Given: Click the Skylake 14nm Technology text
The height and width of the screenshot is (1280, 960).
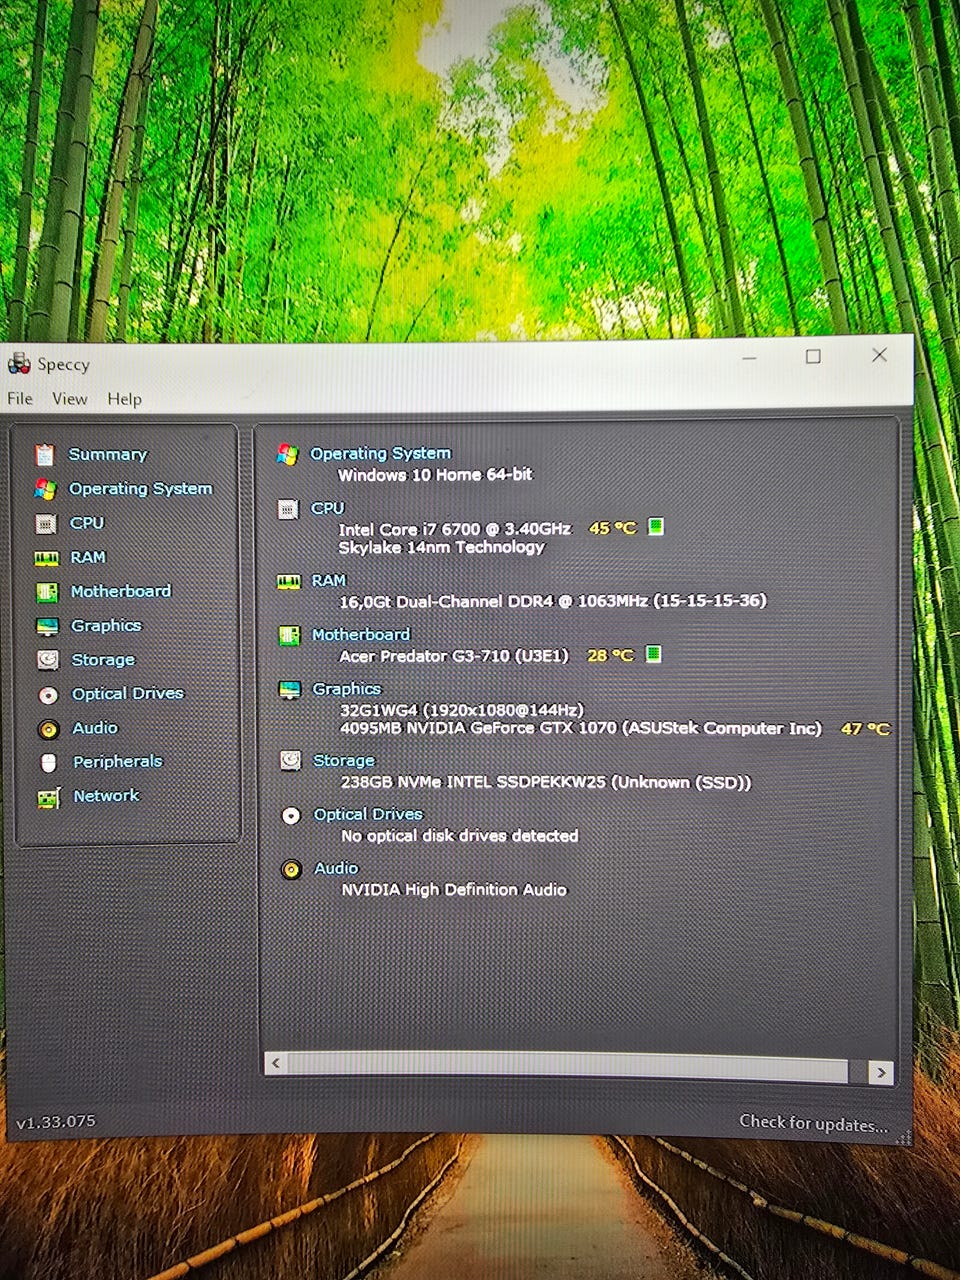Looking at the screenshot, I should pyautogui.click(x=441, y=548).
